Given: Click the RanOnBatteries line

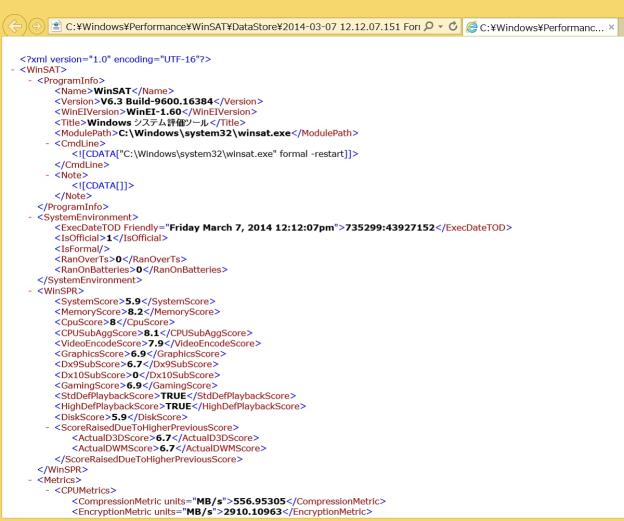Looking at the screenshot, I should tap(141, 270).
